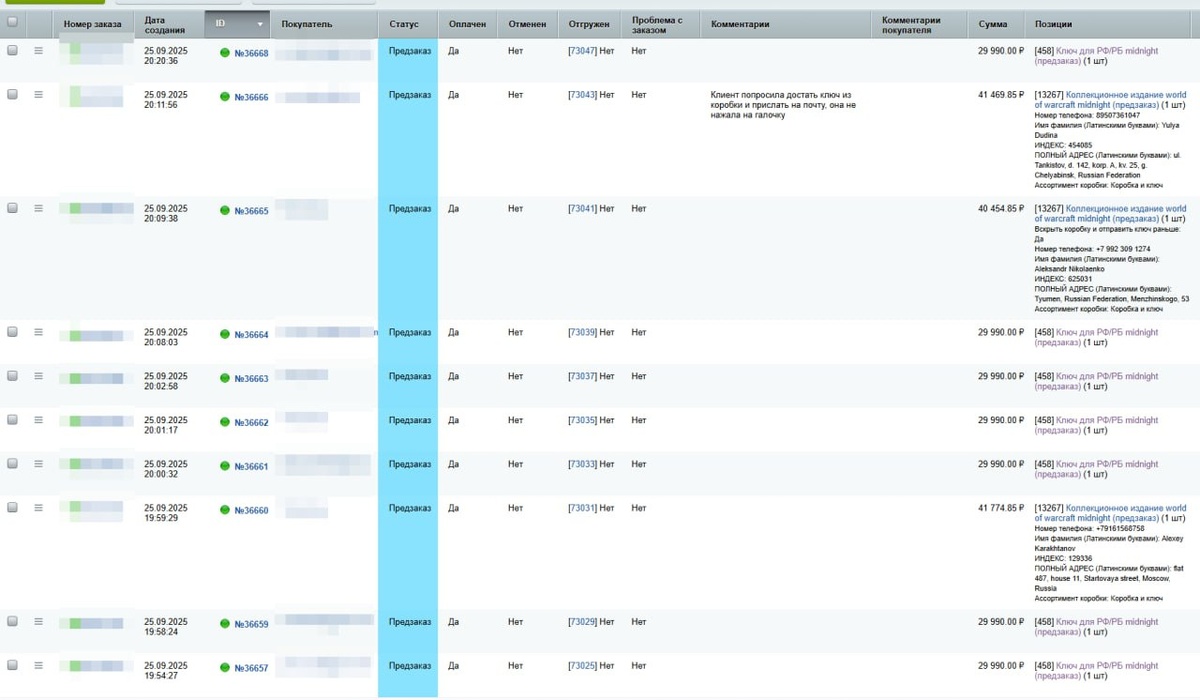Tick checkbox for order №36657
The height and width of the screenshot is (700, 1200).
click(12, 665)
